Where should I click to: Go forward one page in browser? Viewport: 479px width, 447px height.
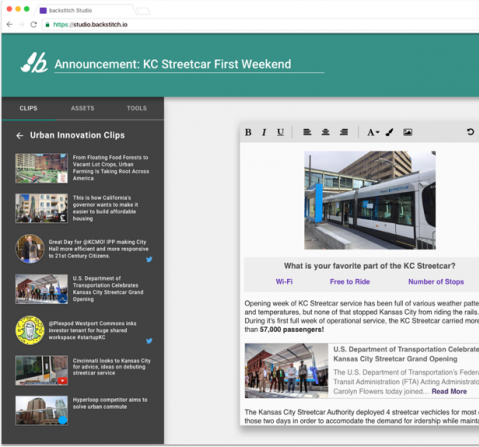(21, 24)
